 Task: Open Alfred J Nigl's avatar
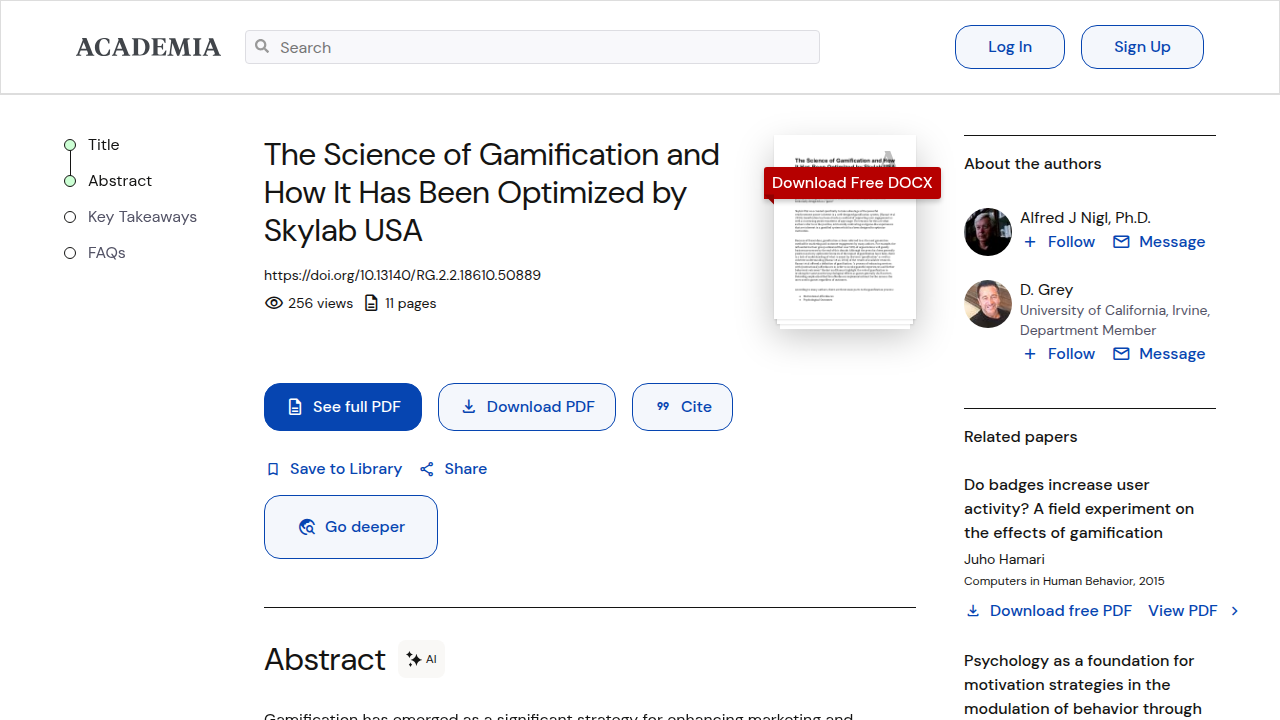988,232
